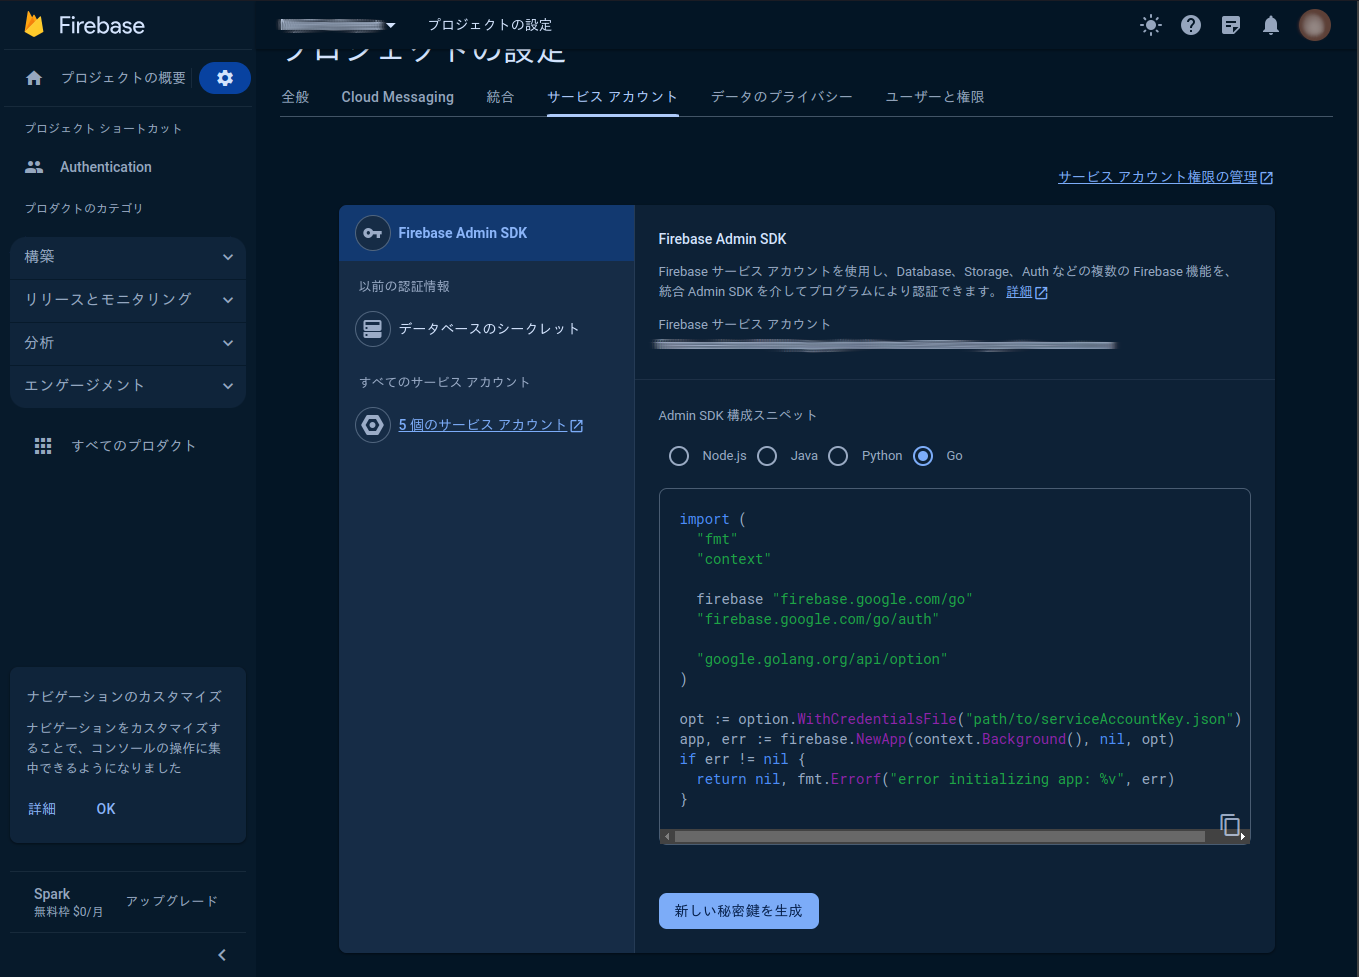Viewport: 1359px width, 977px height.
Task: Click the 新しい秘密鍵を生成 button
Action: (x=738, y=910)
